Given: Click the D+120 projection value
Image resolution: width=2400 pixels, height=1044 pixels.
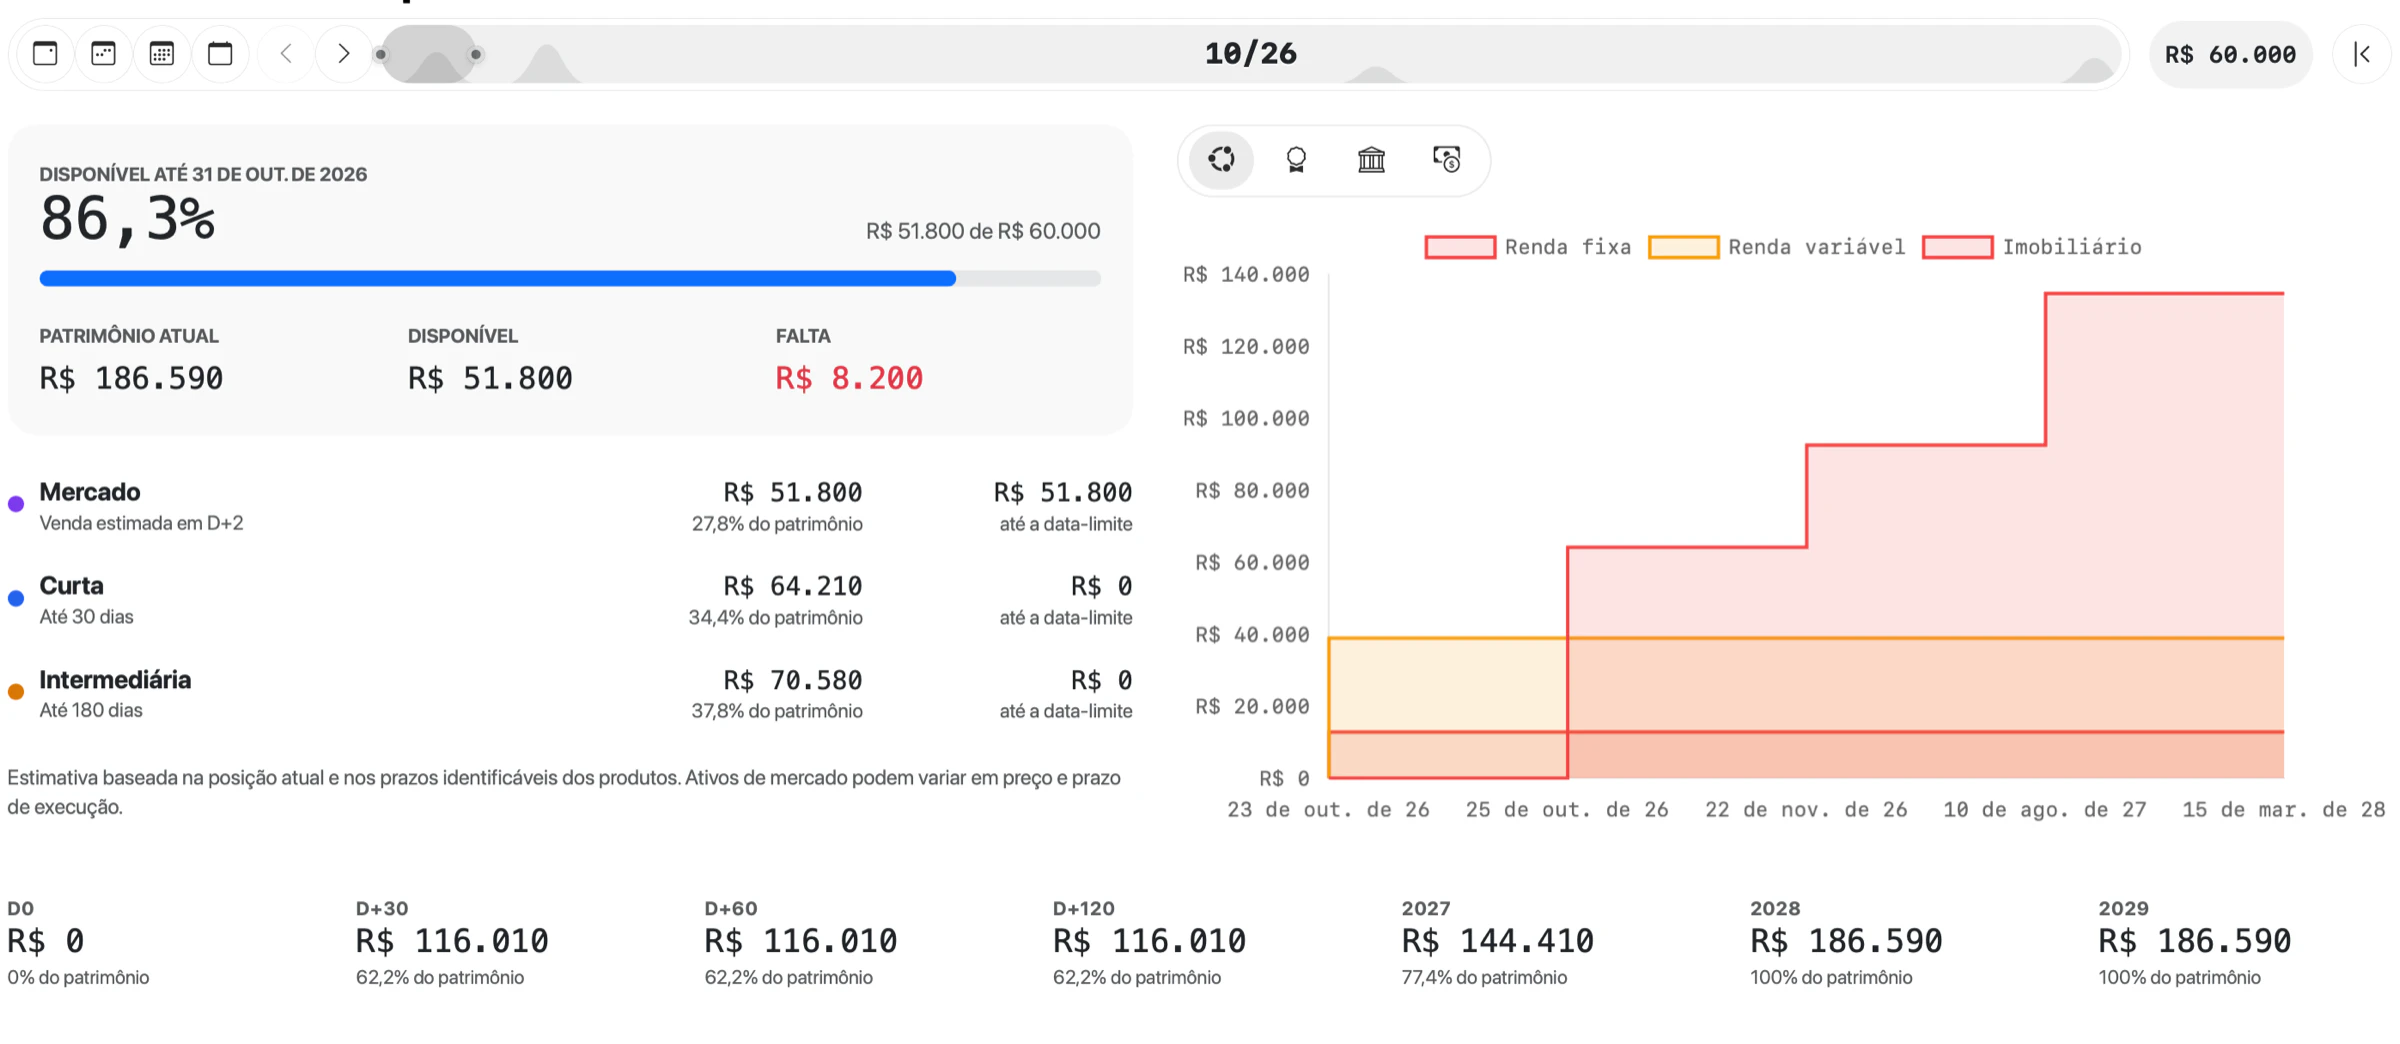Looking at the screenshot, I should [1149, 941].
